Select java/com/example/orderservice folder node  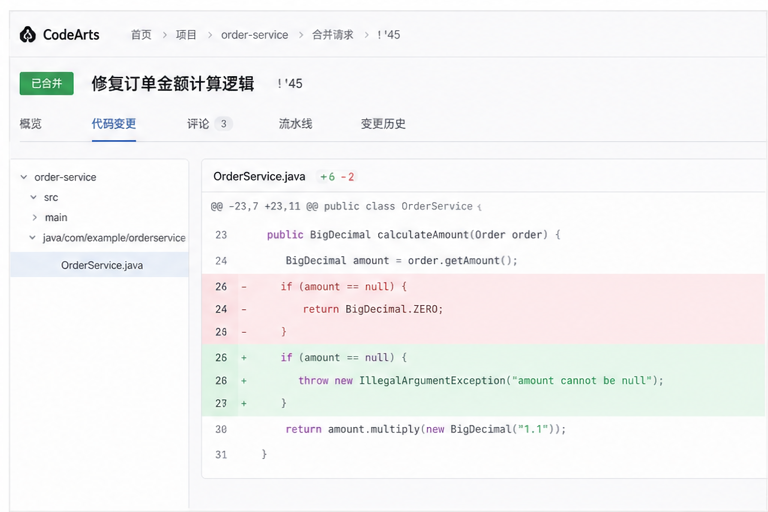click(x=114, y=238)
